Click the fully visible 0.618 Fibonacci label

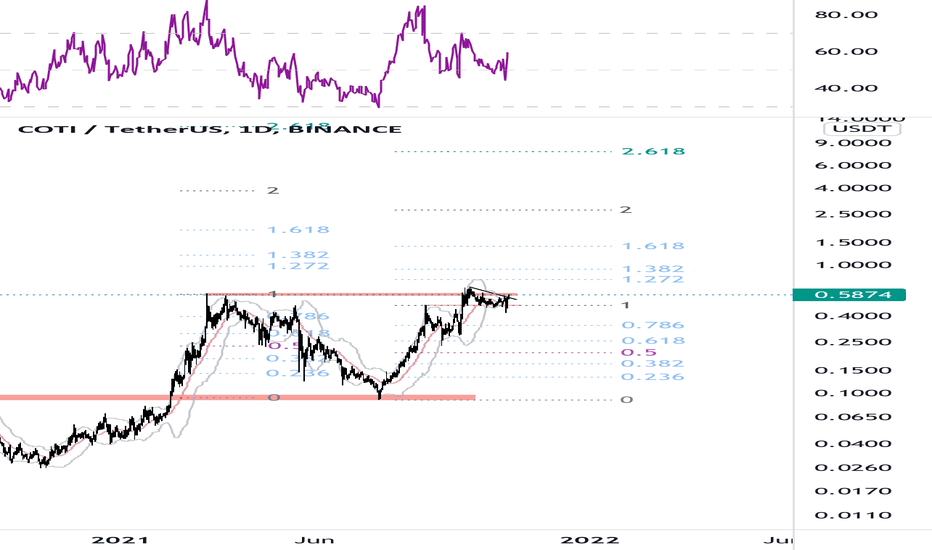tap(653, 340)
